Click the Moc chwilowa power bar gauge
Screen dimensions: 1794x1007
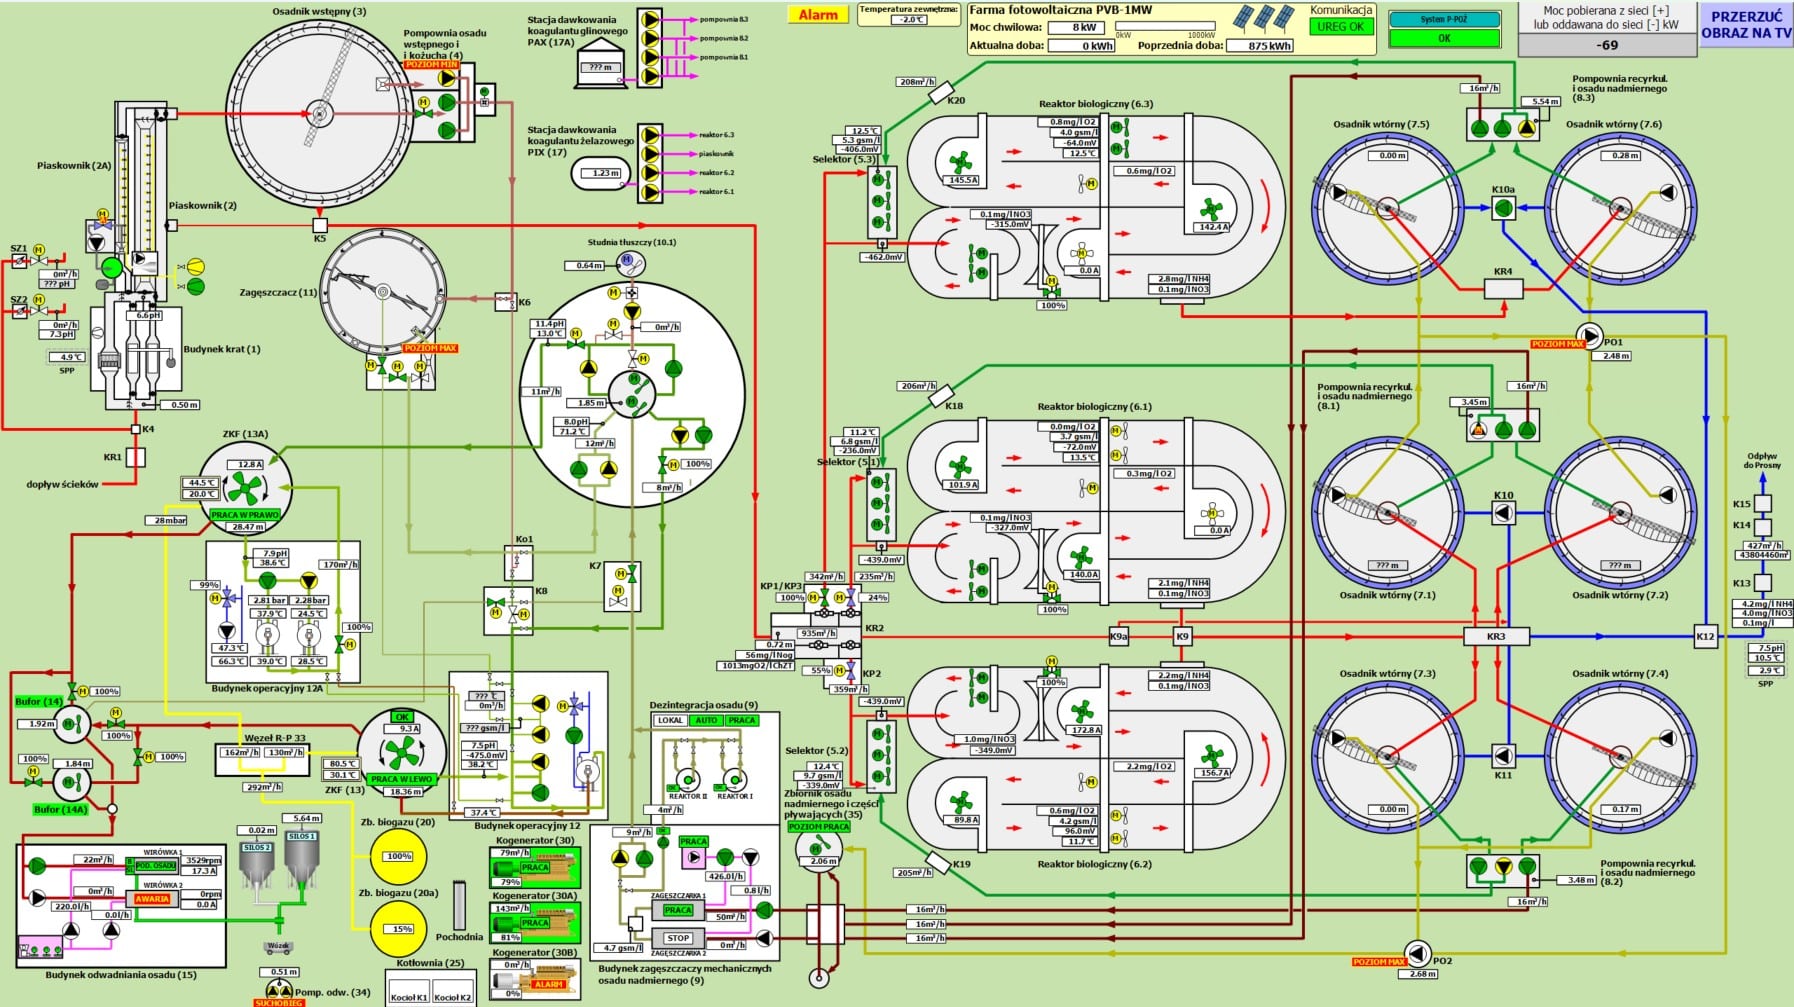1164,27
